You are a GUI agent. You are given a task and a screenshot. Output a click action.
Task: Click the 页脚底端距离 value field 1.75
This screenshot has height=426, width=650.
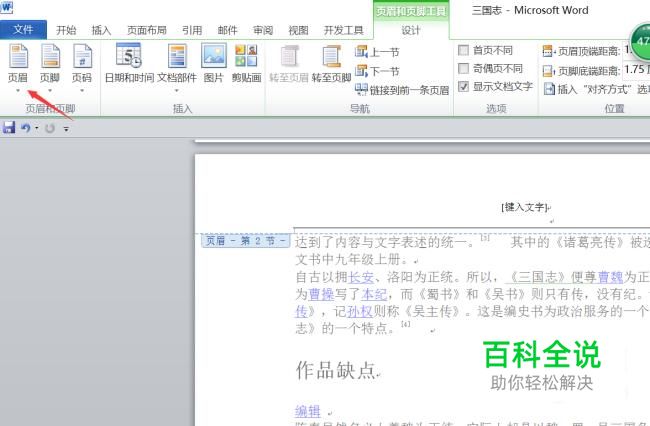point(636,70)
